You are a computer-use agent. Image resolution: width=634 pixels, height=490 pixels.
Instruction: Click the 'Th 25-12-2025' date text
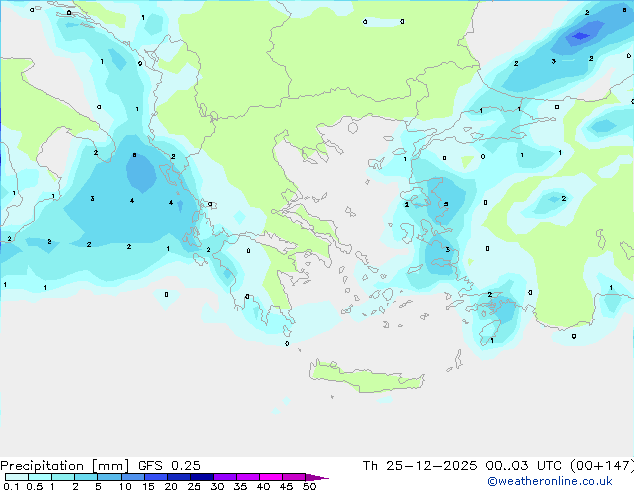point(420,466)
